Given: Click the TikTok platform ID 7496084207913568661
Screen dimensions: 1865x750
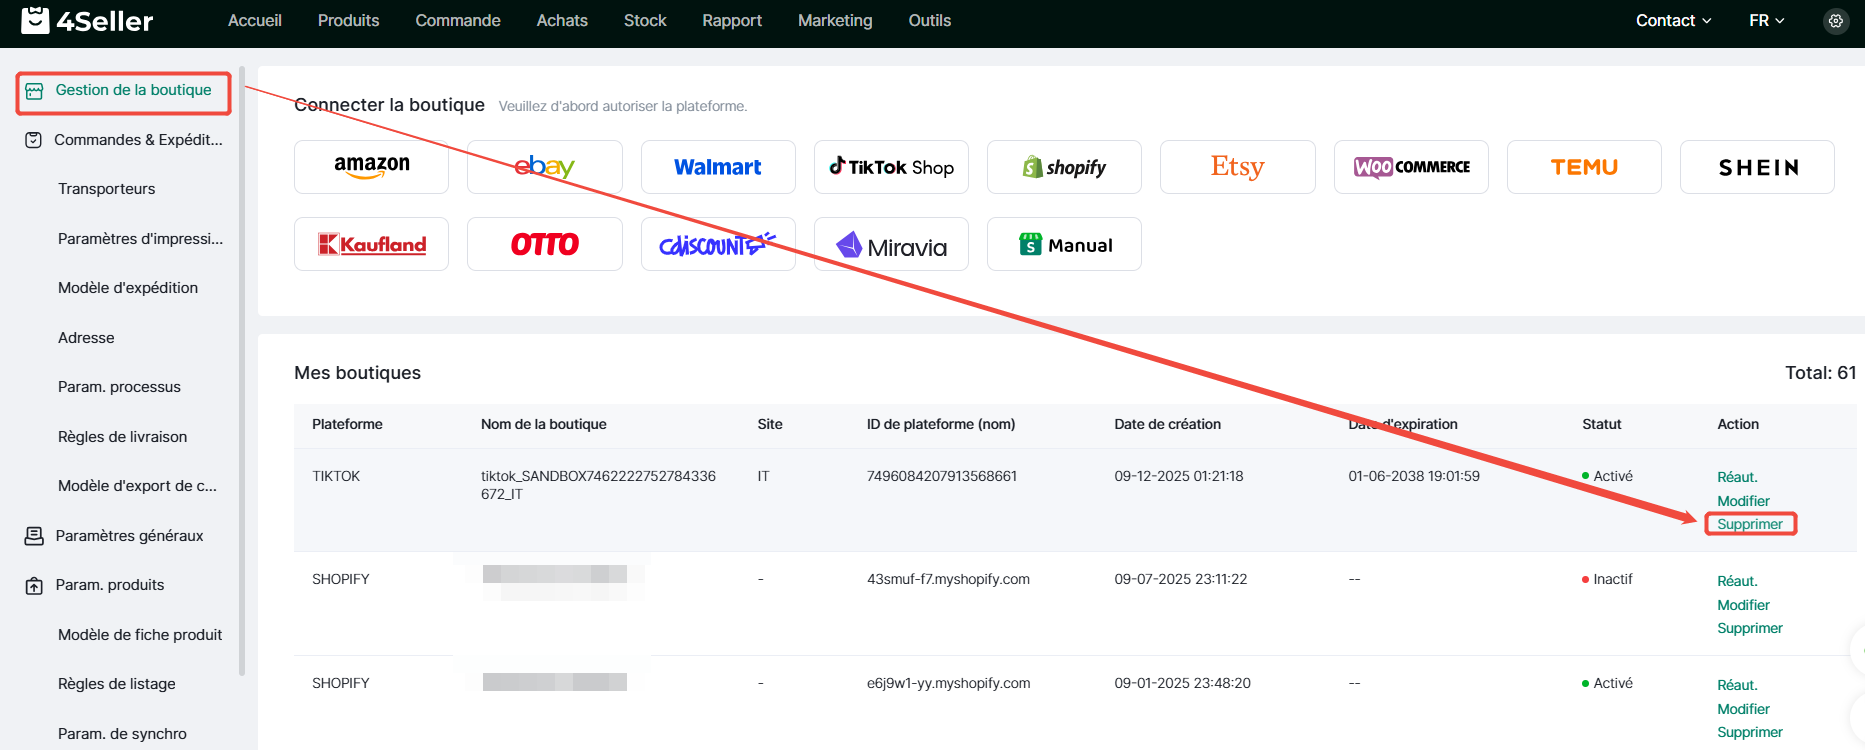Looking at the screenshot, I should pyautogui.click(x=942, y=476).
